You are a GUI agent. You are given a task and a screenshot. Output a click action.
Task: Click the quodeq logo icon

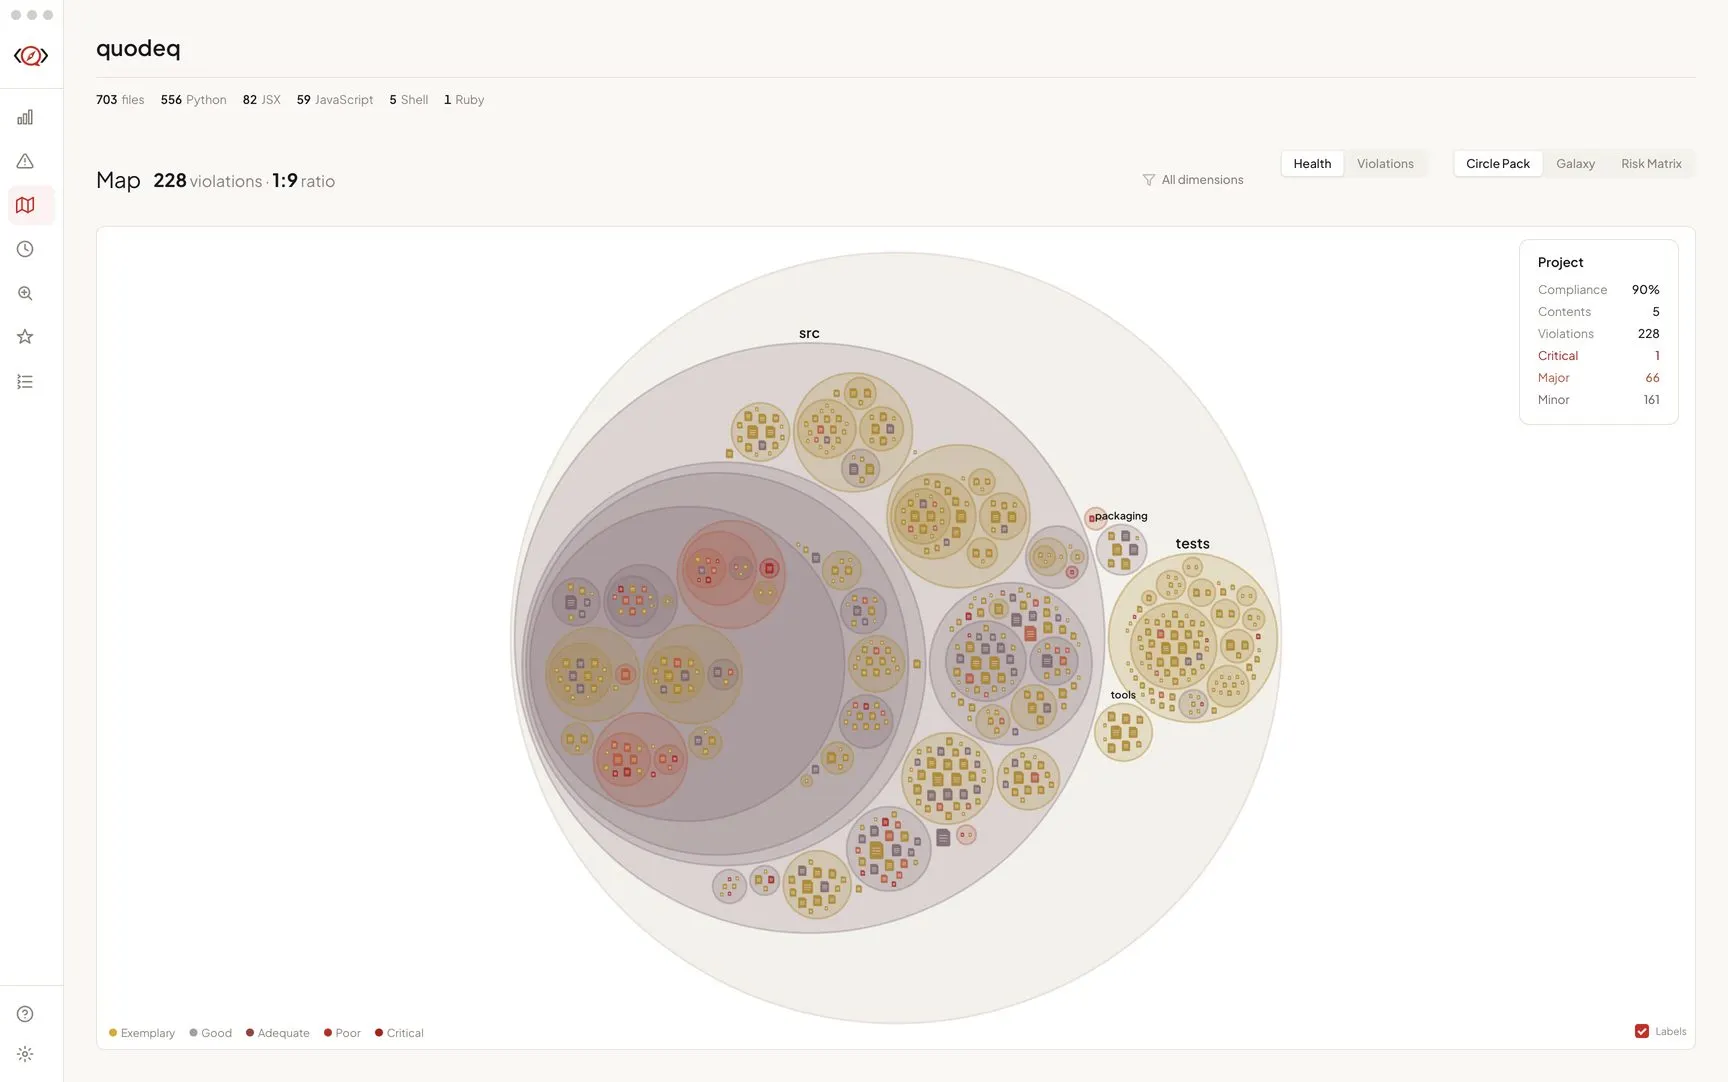(x=31, y=56)
